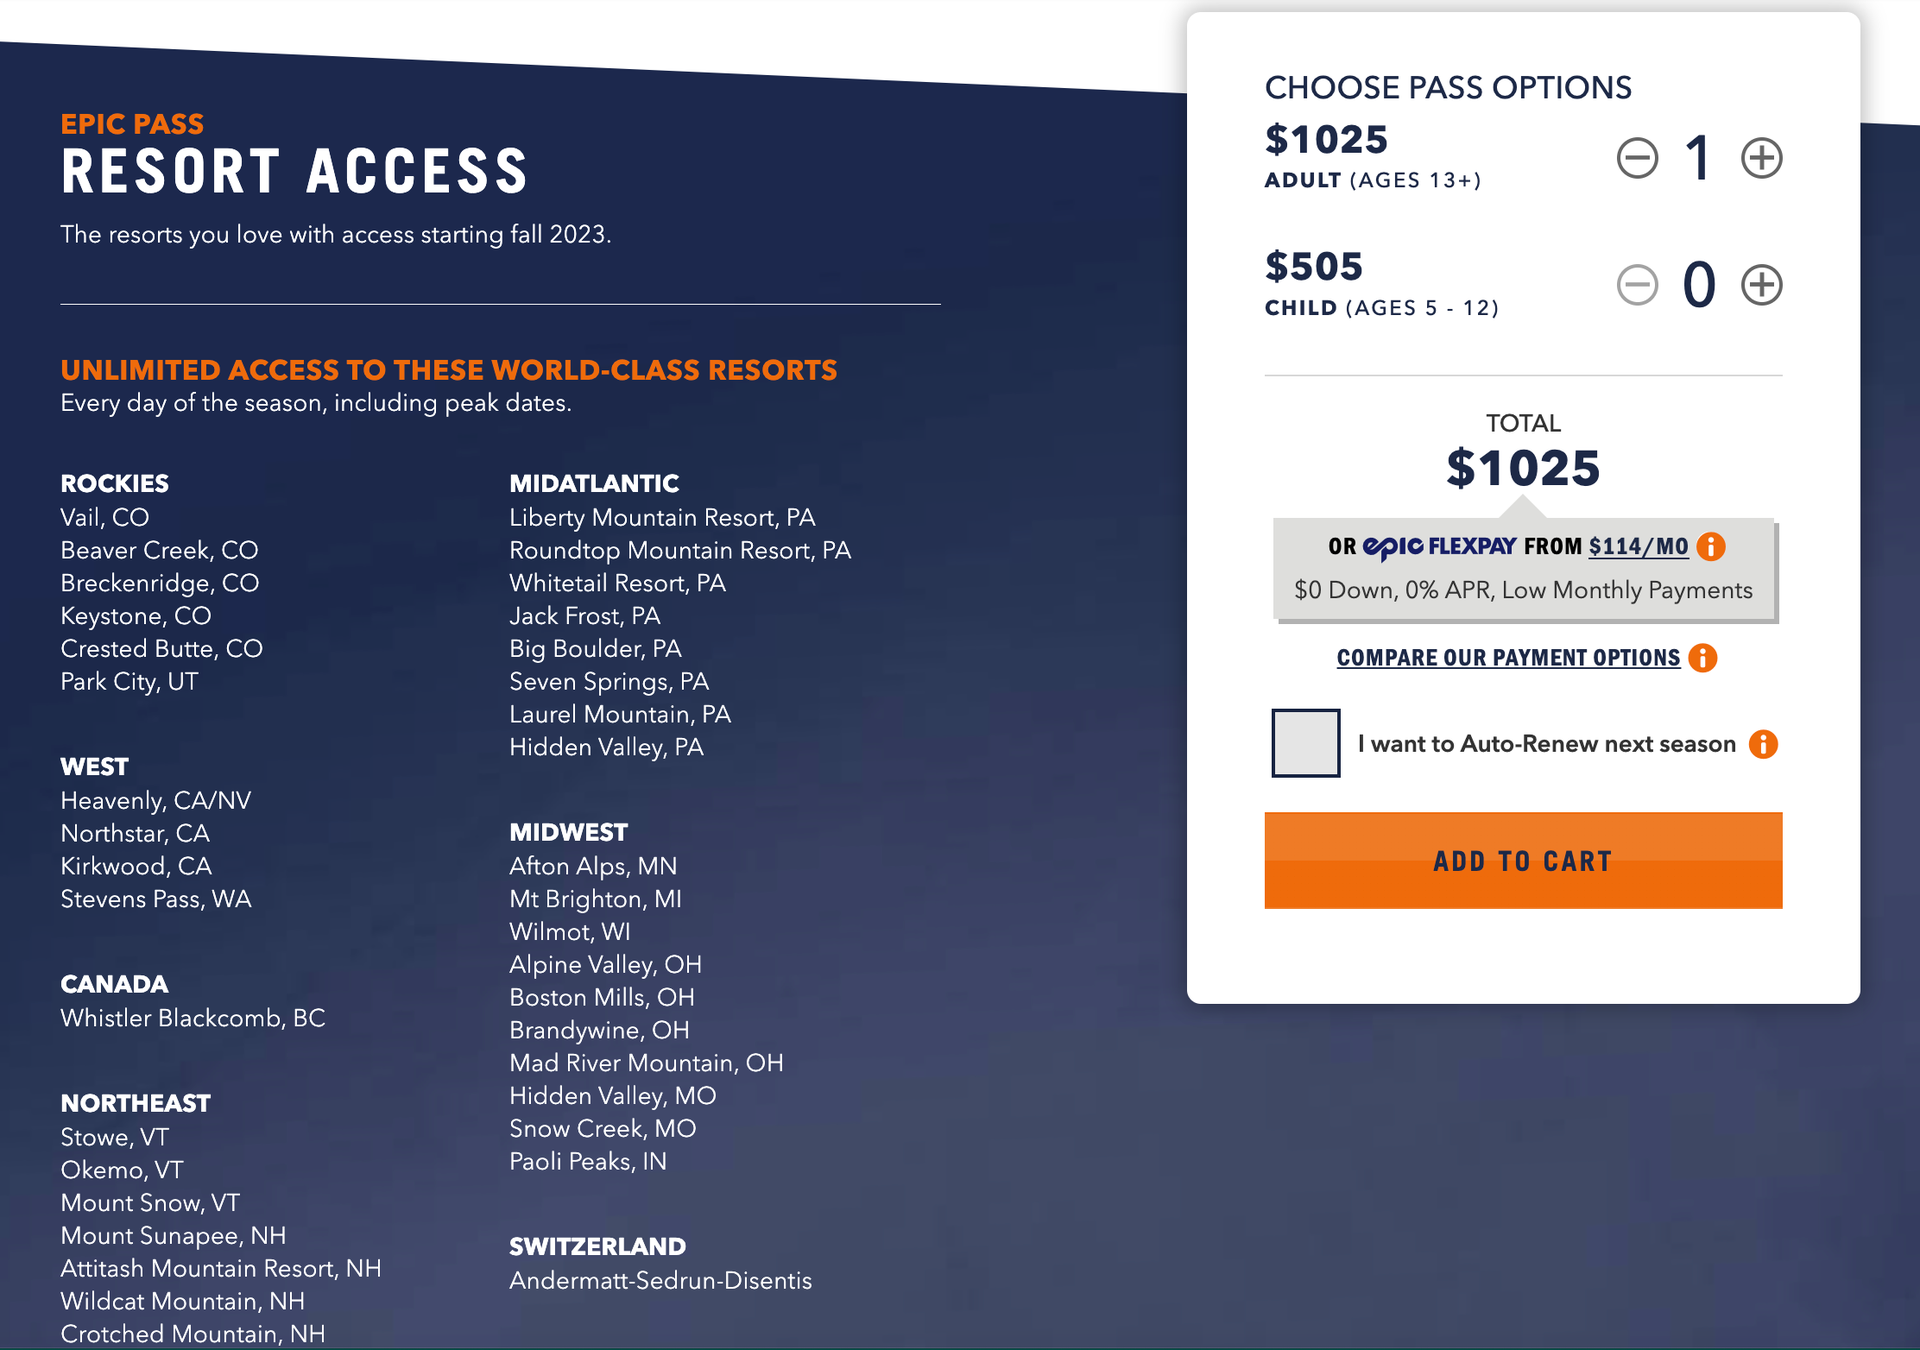Increase the Adult pass quantity
1920x1350 pixels.
click(x=1762, y=157)
